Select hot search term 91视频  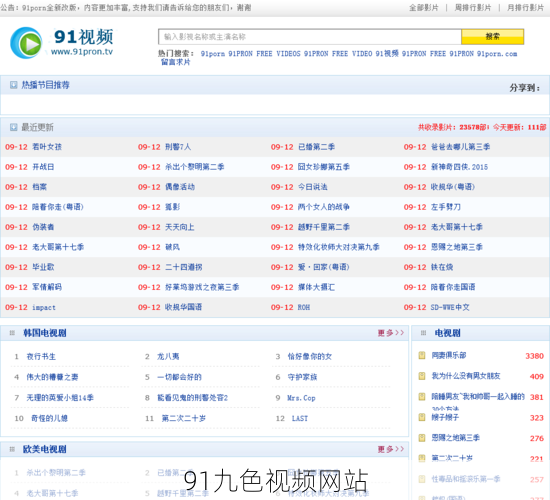point(387,54)
